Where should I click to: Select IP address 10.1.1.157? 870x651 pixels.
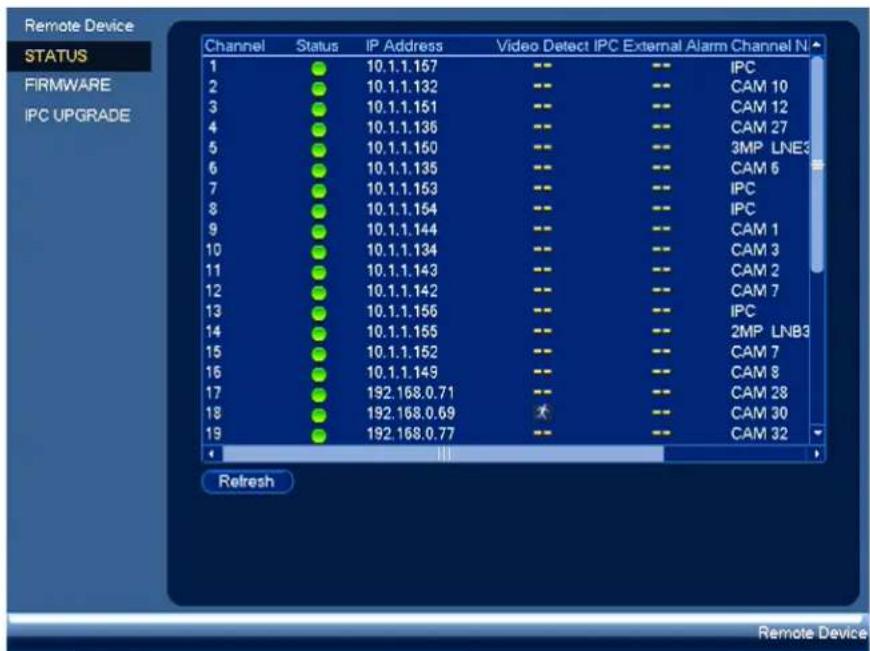click(402, 67)
